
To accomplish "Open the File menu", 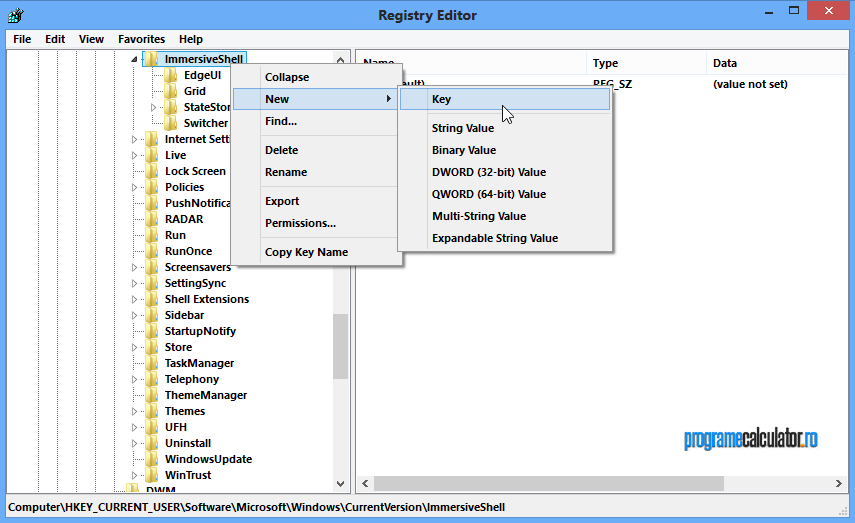I will point(22,39).
